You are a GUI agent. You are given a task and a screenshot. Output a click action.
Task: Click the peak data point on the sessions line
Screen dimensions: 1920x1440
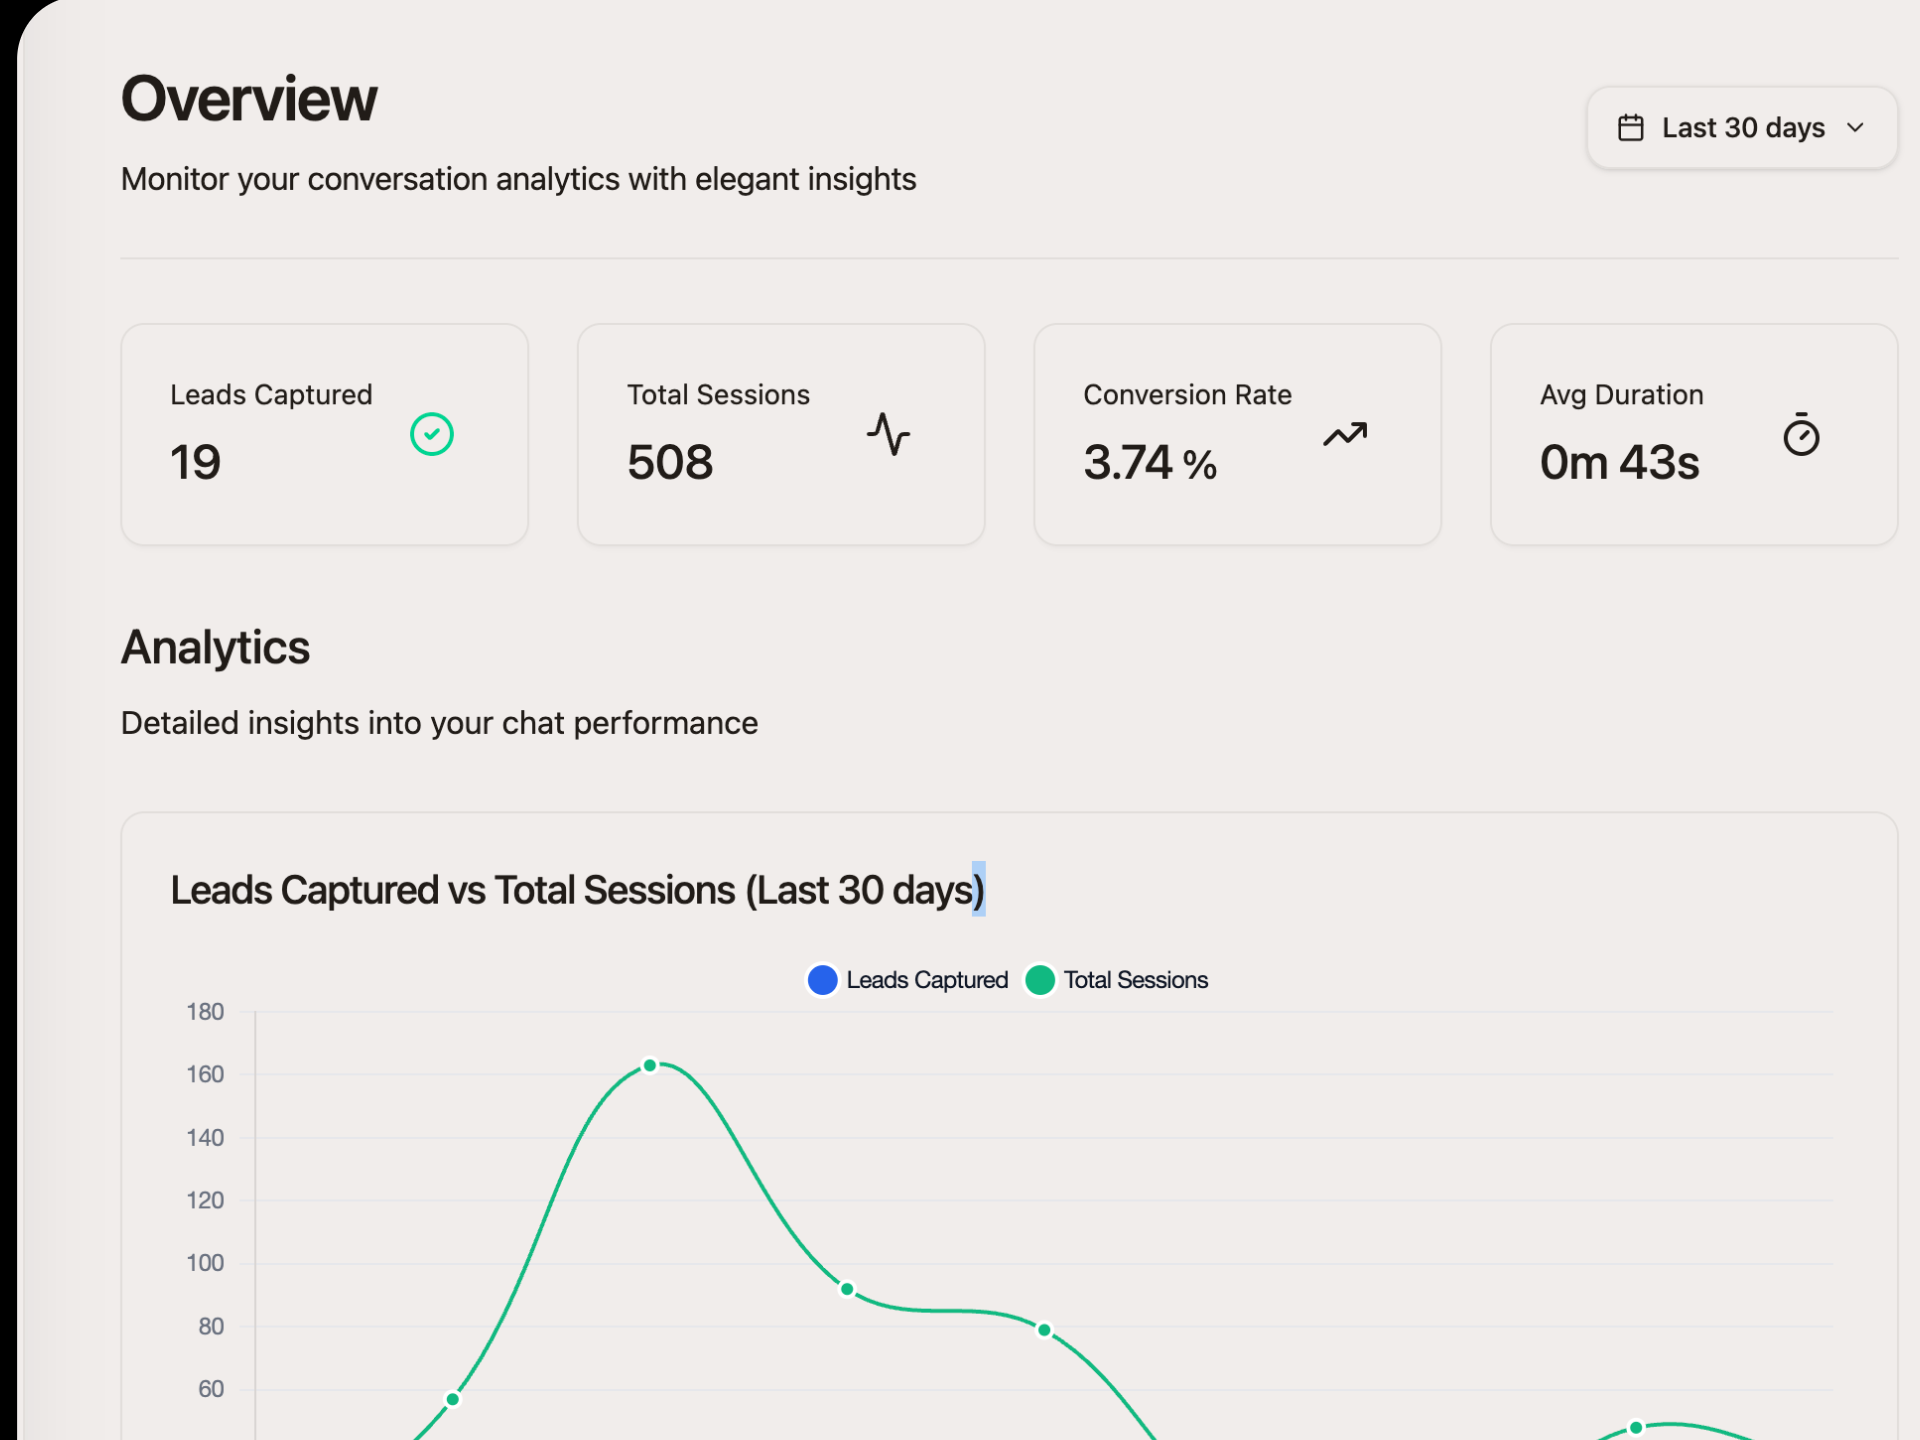click(651, 1065)
